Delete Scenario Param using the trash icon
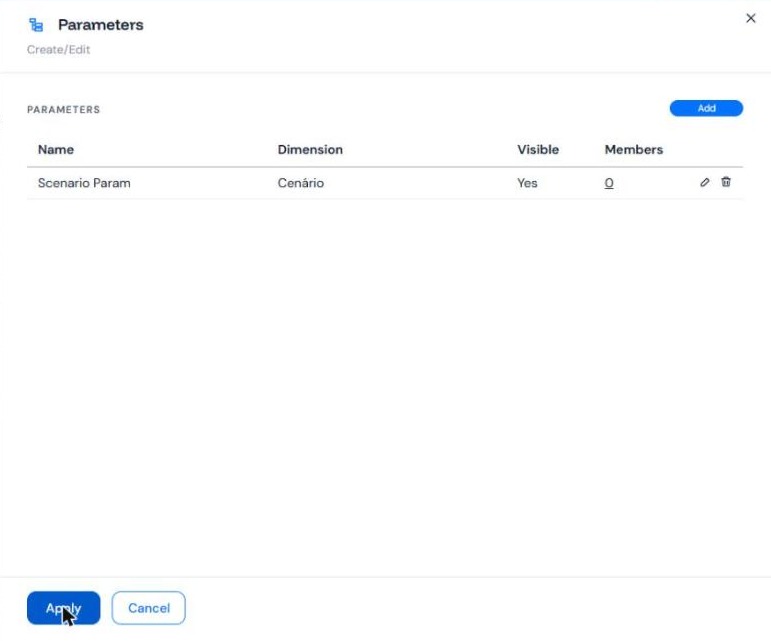Image resolution: width=771 pixels, height=641 pixels. 726,182
